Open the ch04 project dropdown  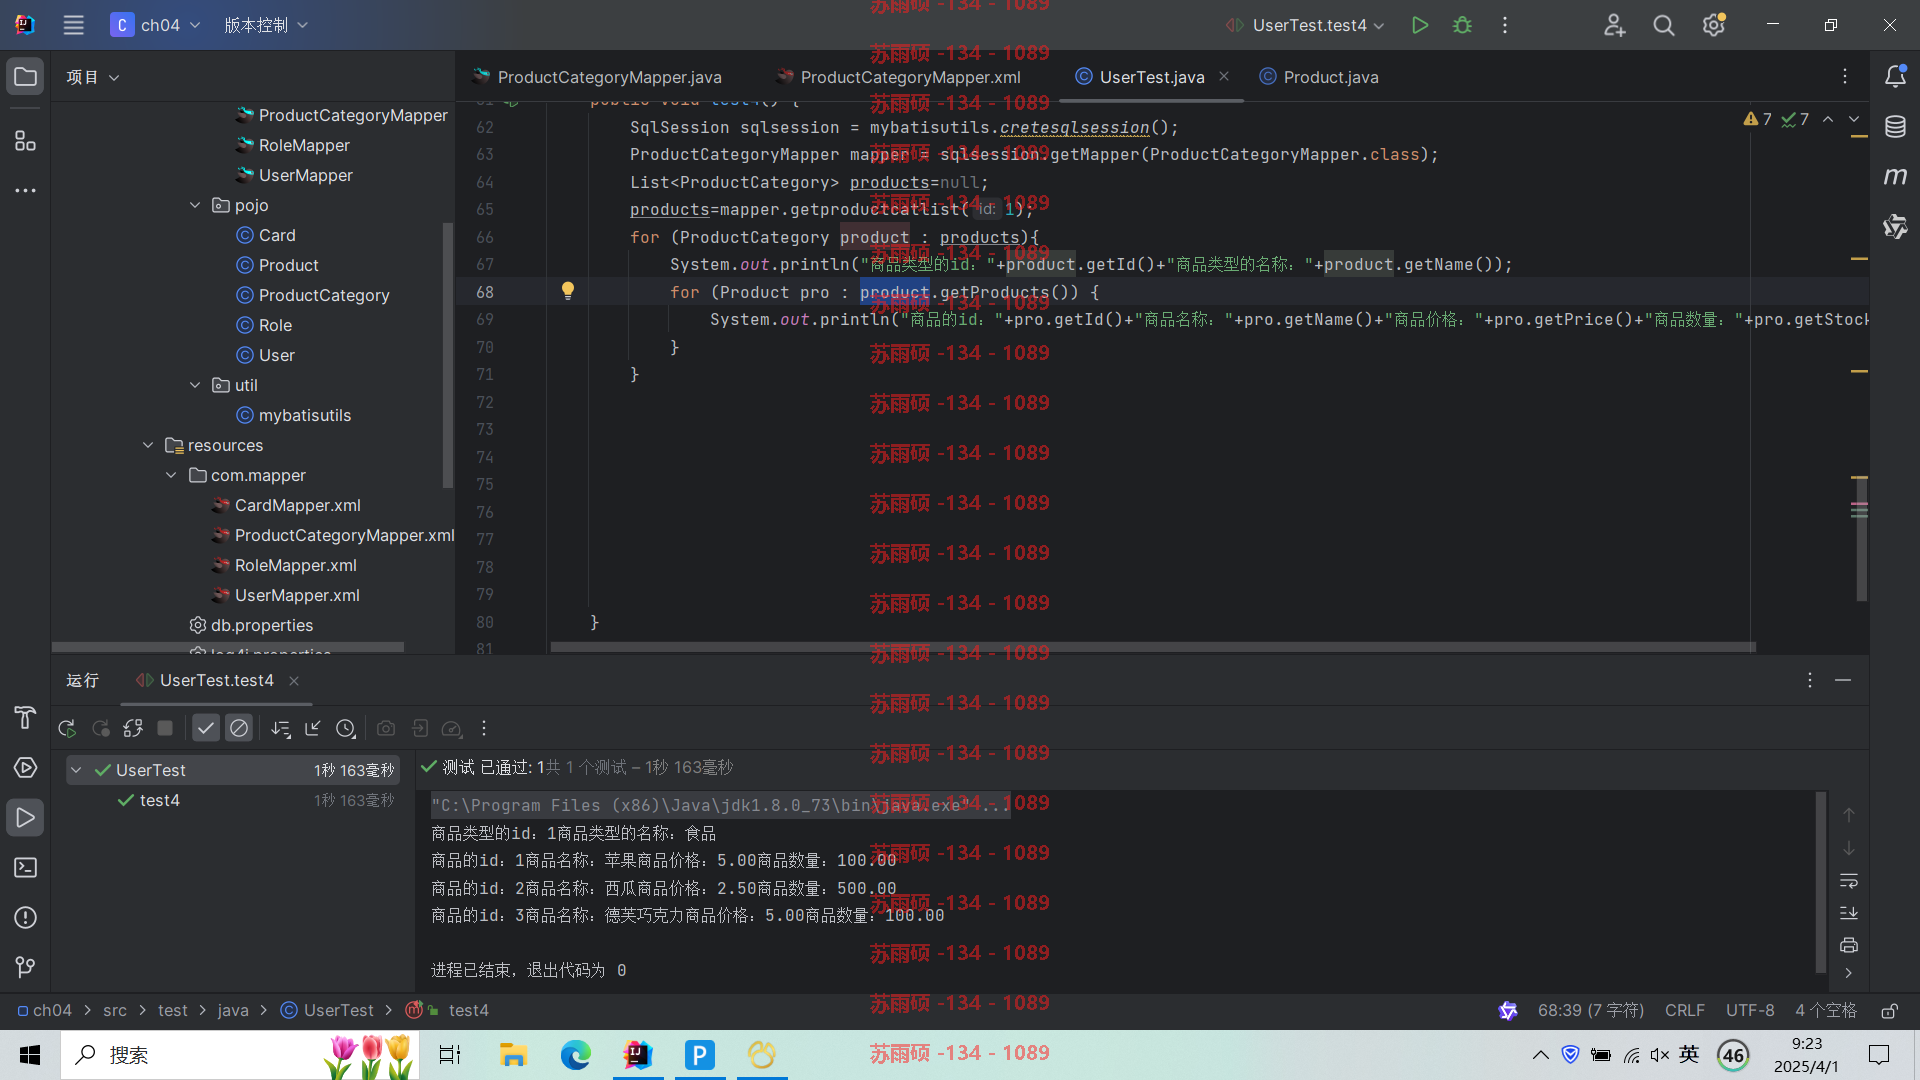click(x=156, y=25)
